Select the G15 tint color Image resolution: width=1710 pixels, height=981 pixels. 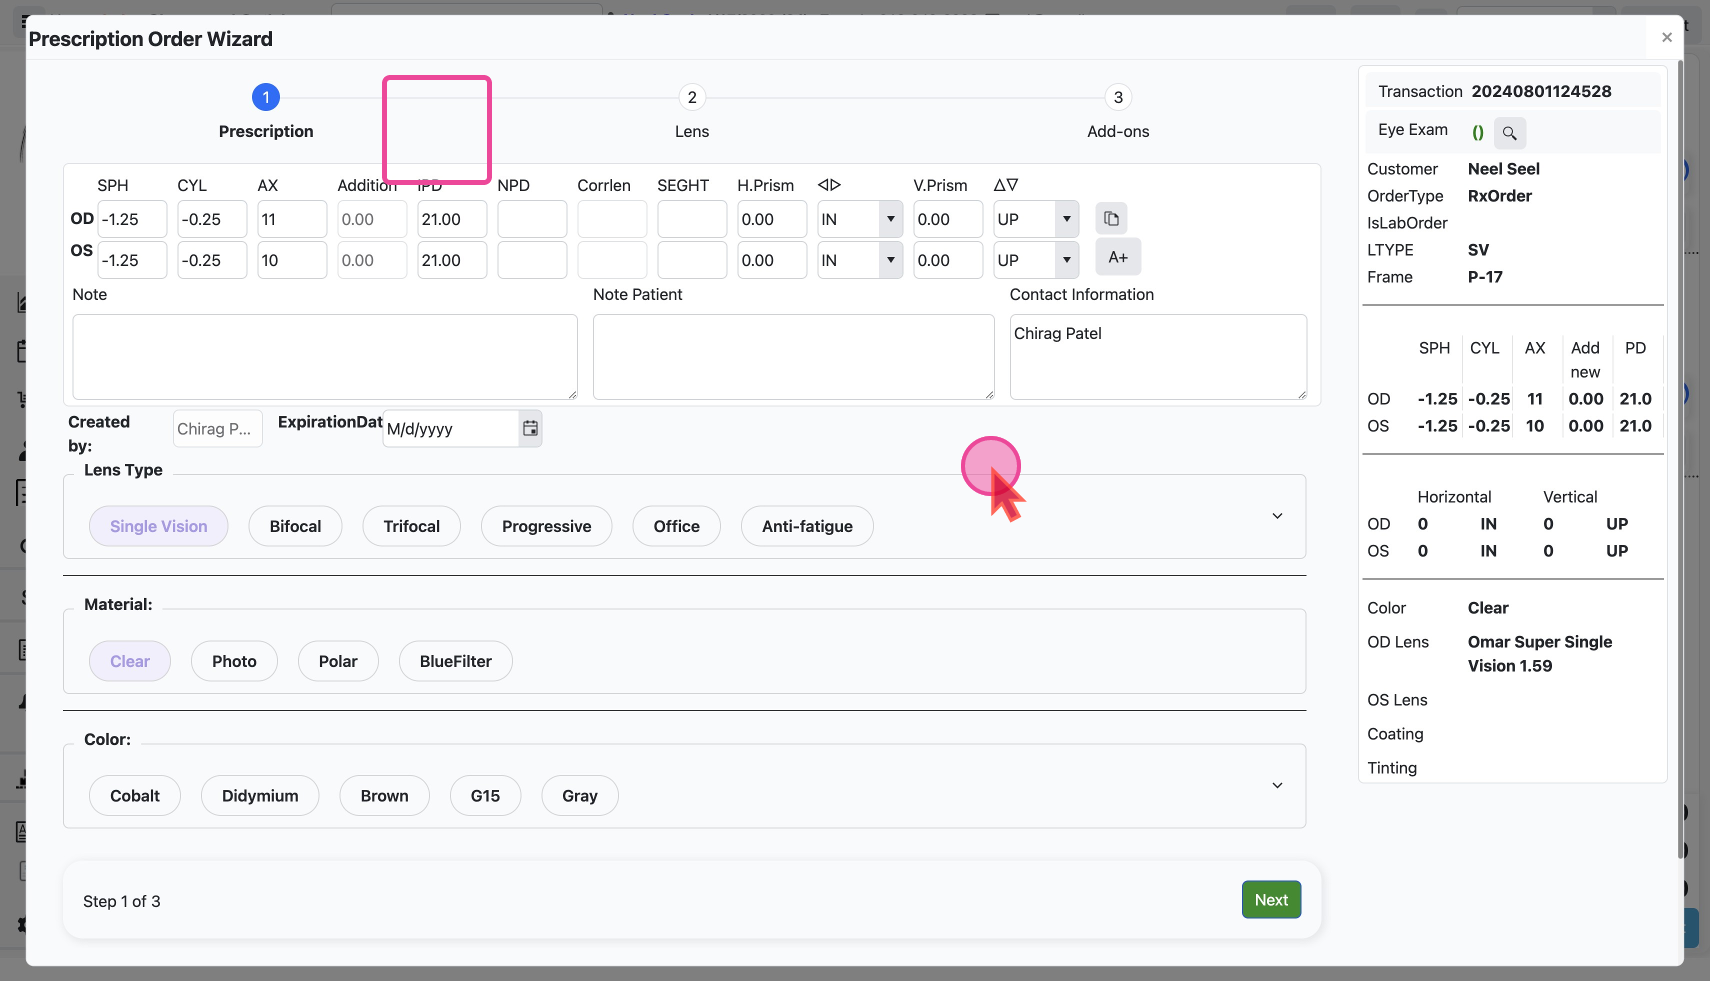pos(485,797)
